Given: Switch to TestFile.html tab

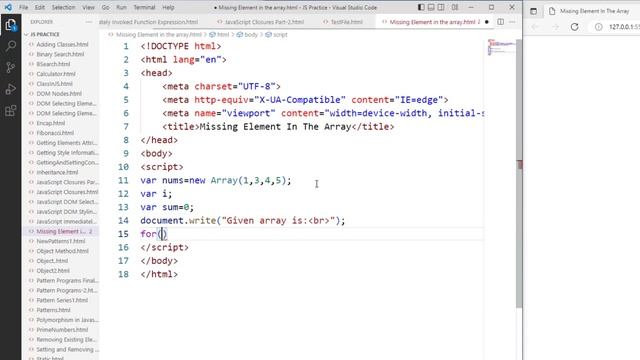Looking at the screenshot, I should pyautogui.click(x=346, y=22).
